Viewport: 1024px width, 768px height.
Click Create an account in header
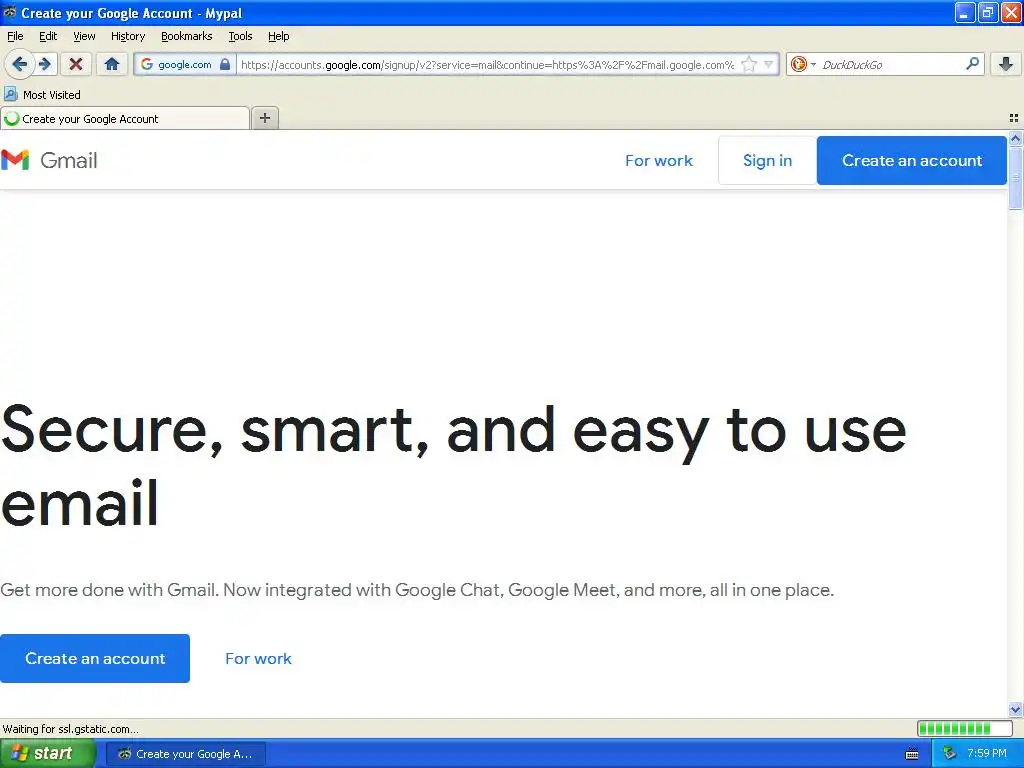click(x=912, y=160)
